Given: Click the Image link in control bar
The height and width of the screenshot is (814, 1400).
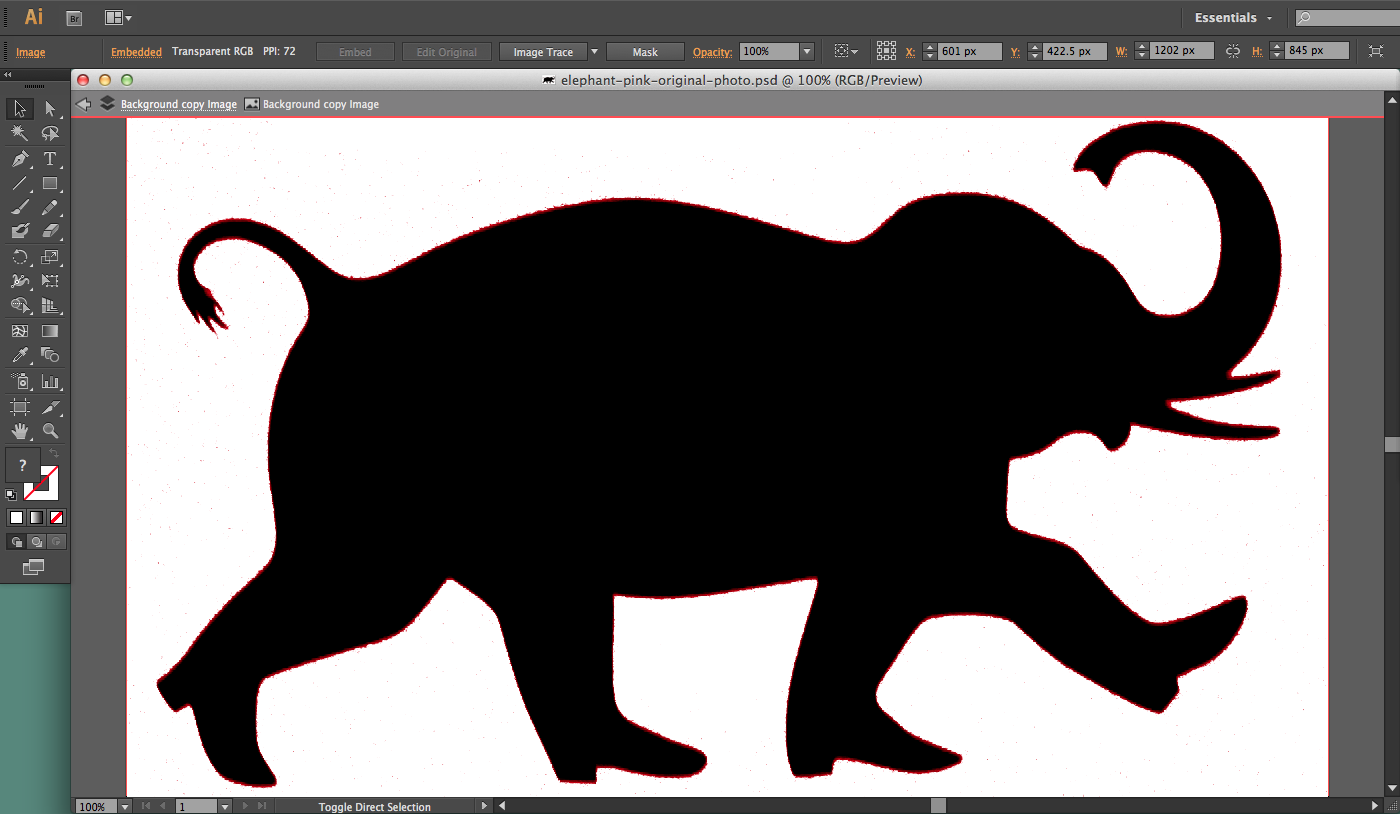Looking at the screenshot, I should coord(30,52).
